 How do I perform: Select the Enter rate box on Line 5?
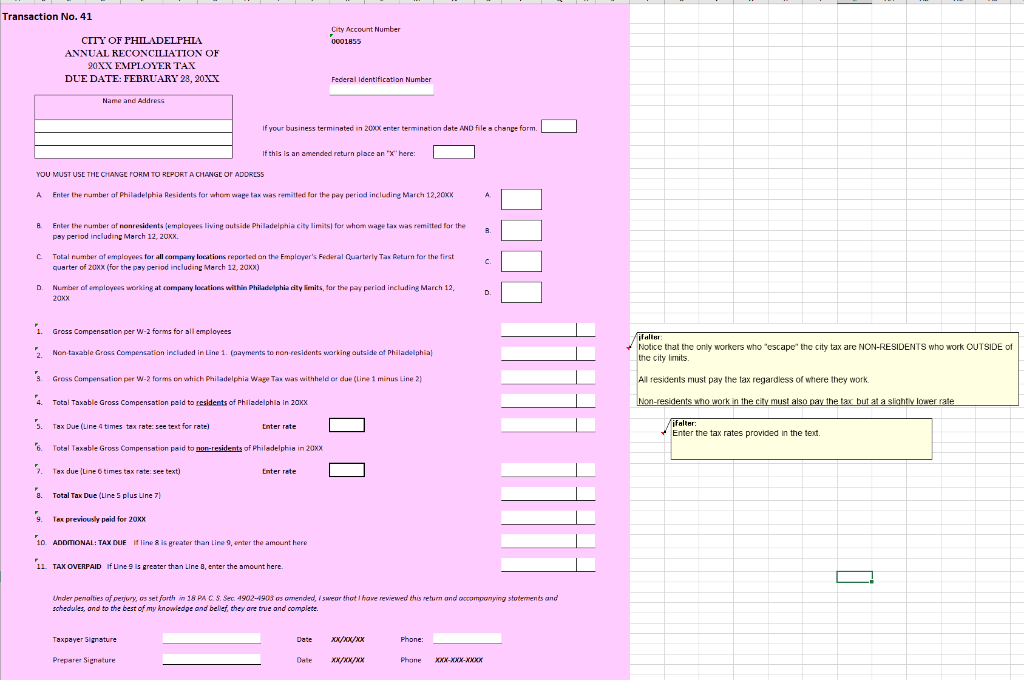[346, 424]
